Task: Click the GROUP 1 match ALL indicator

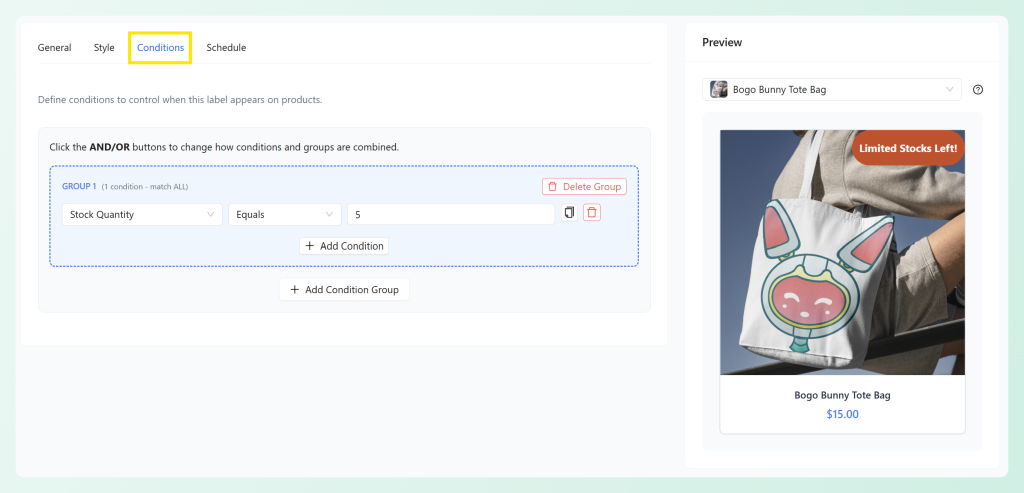Action: pos(144,187)
